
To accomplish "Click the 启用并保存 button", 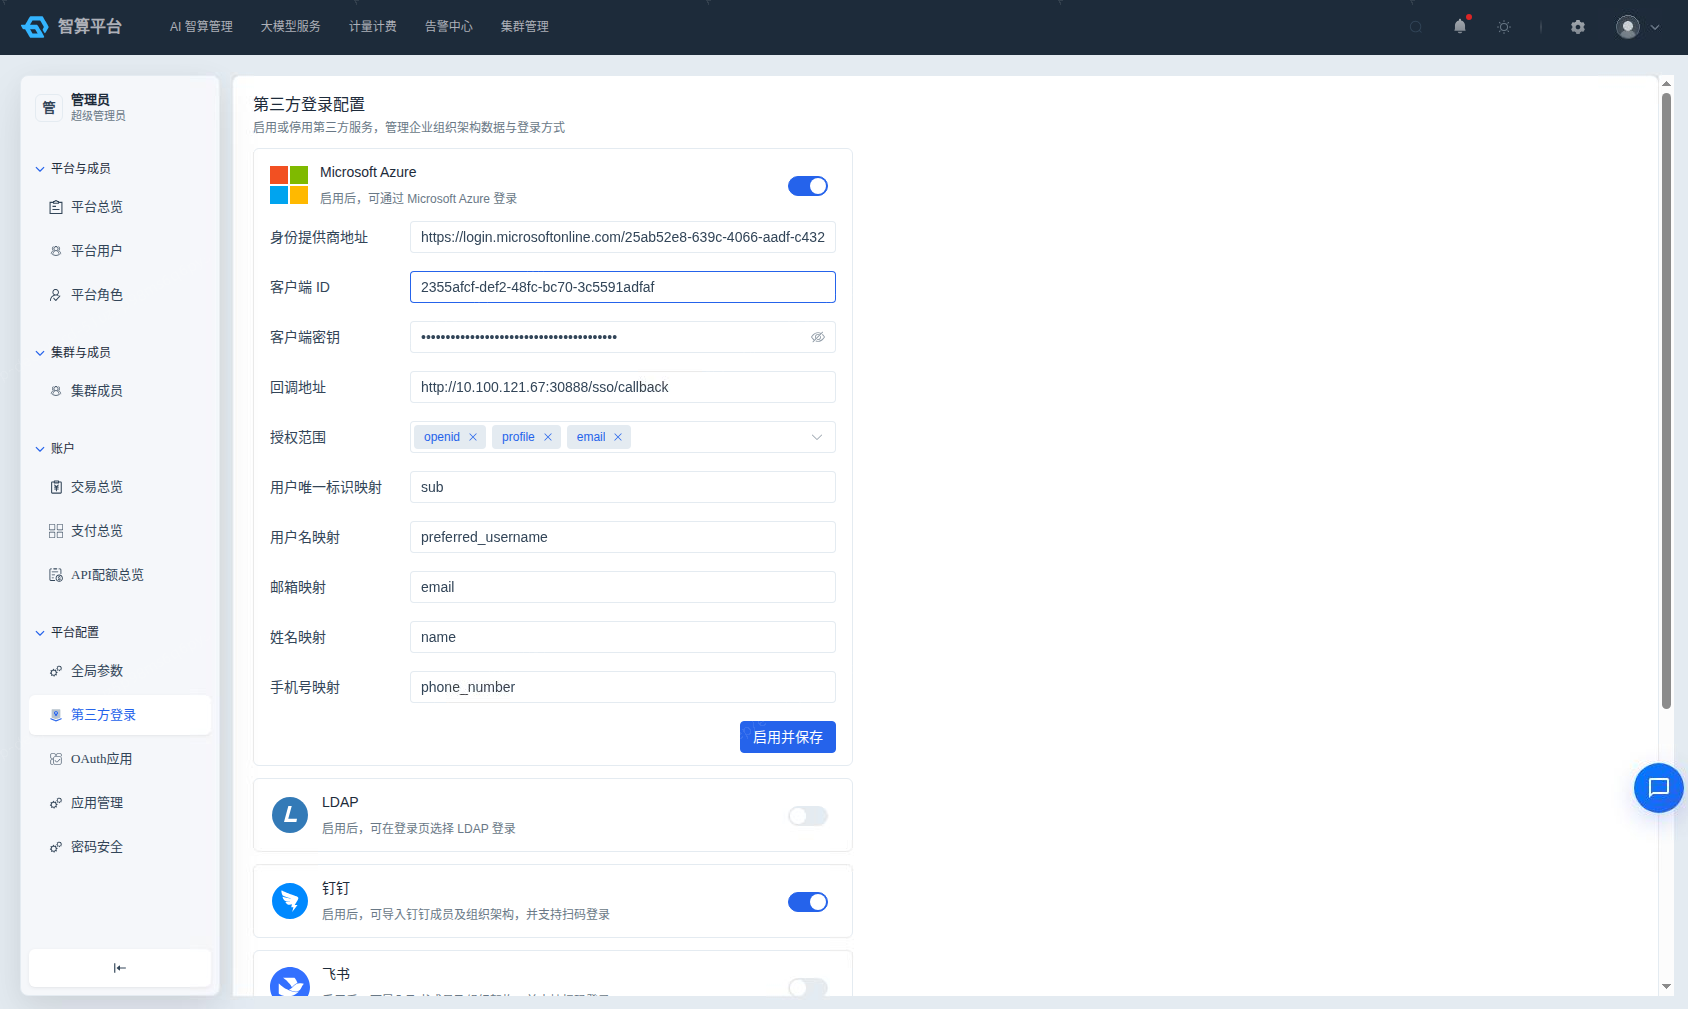I will tap(788, 737).
